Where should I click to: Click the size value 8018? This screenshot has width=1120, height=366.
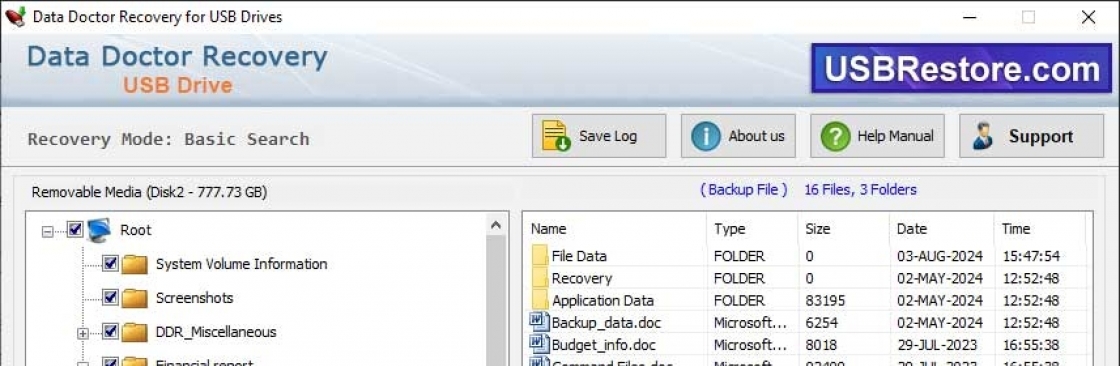821,345
